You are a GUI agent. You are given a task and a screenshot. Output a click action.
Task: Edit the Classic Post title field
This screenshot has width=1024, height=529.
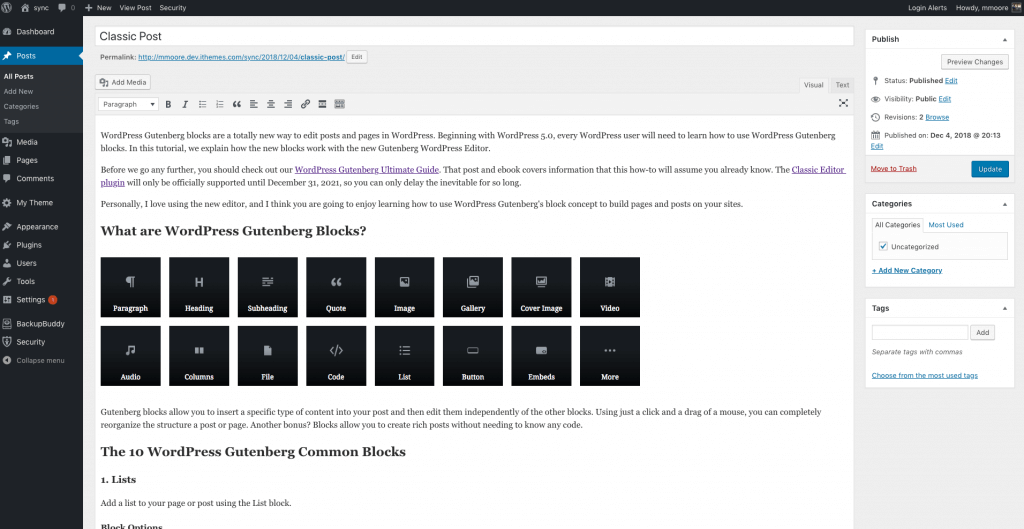click(474, 36)
